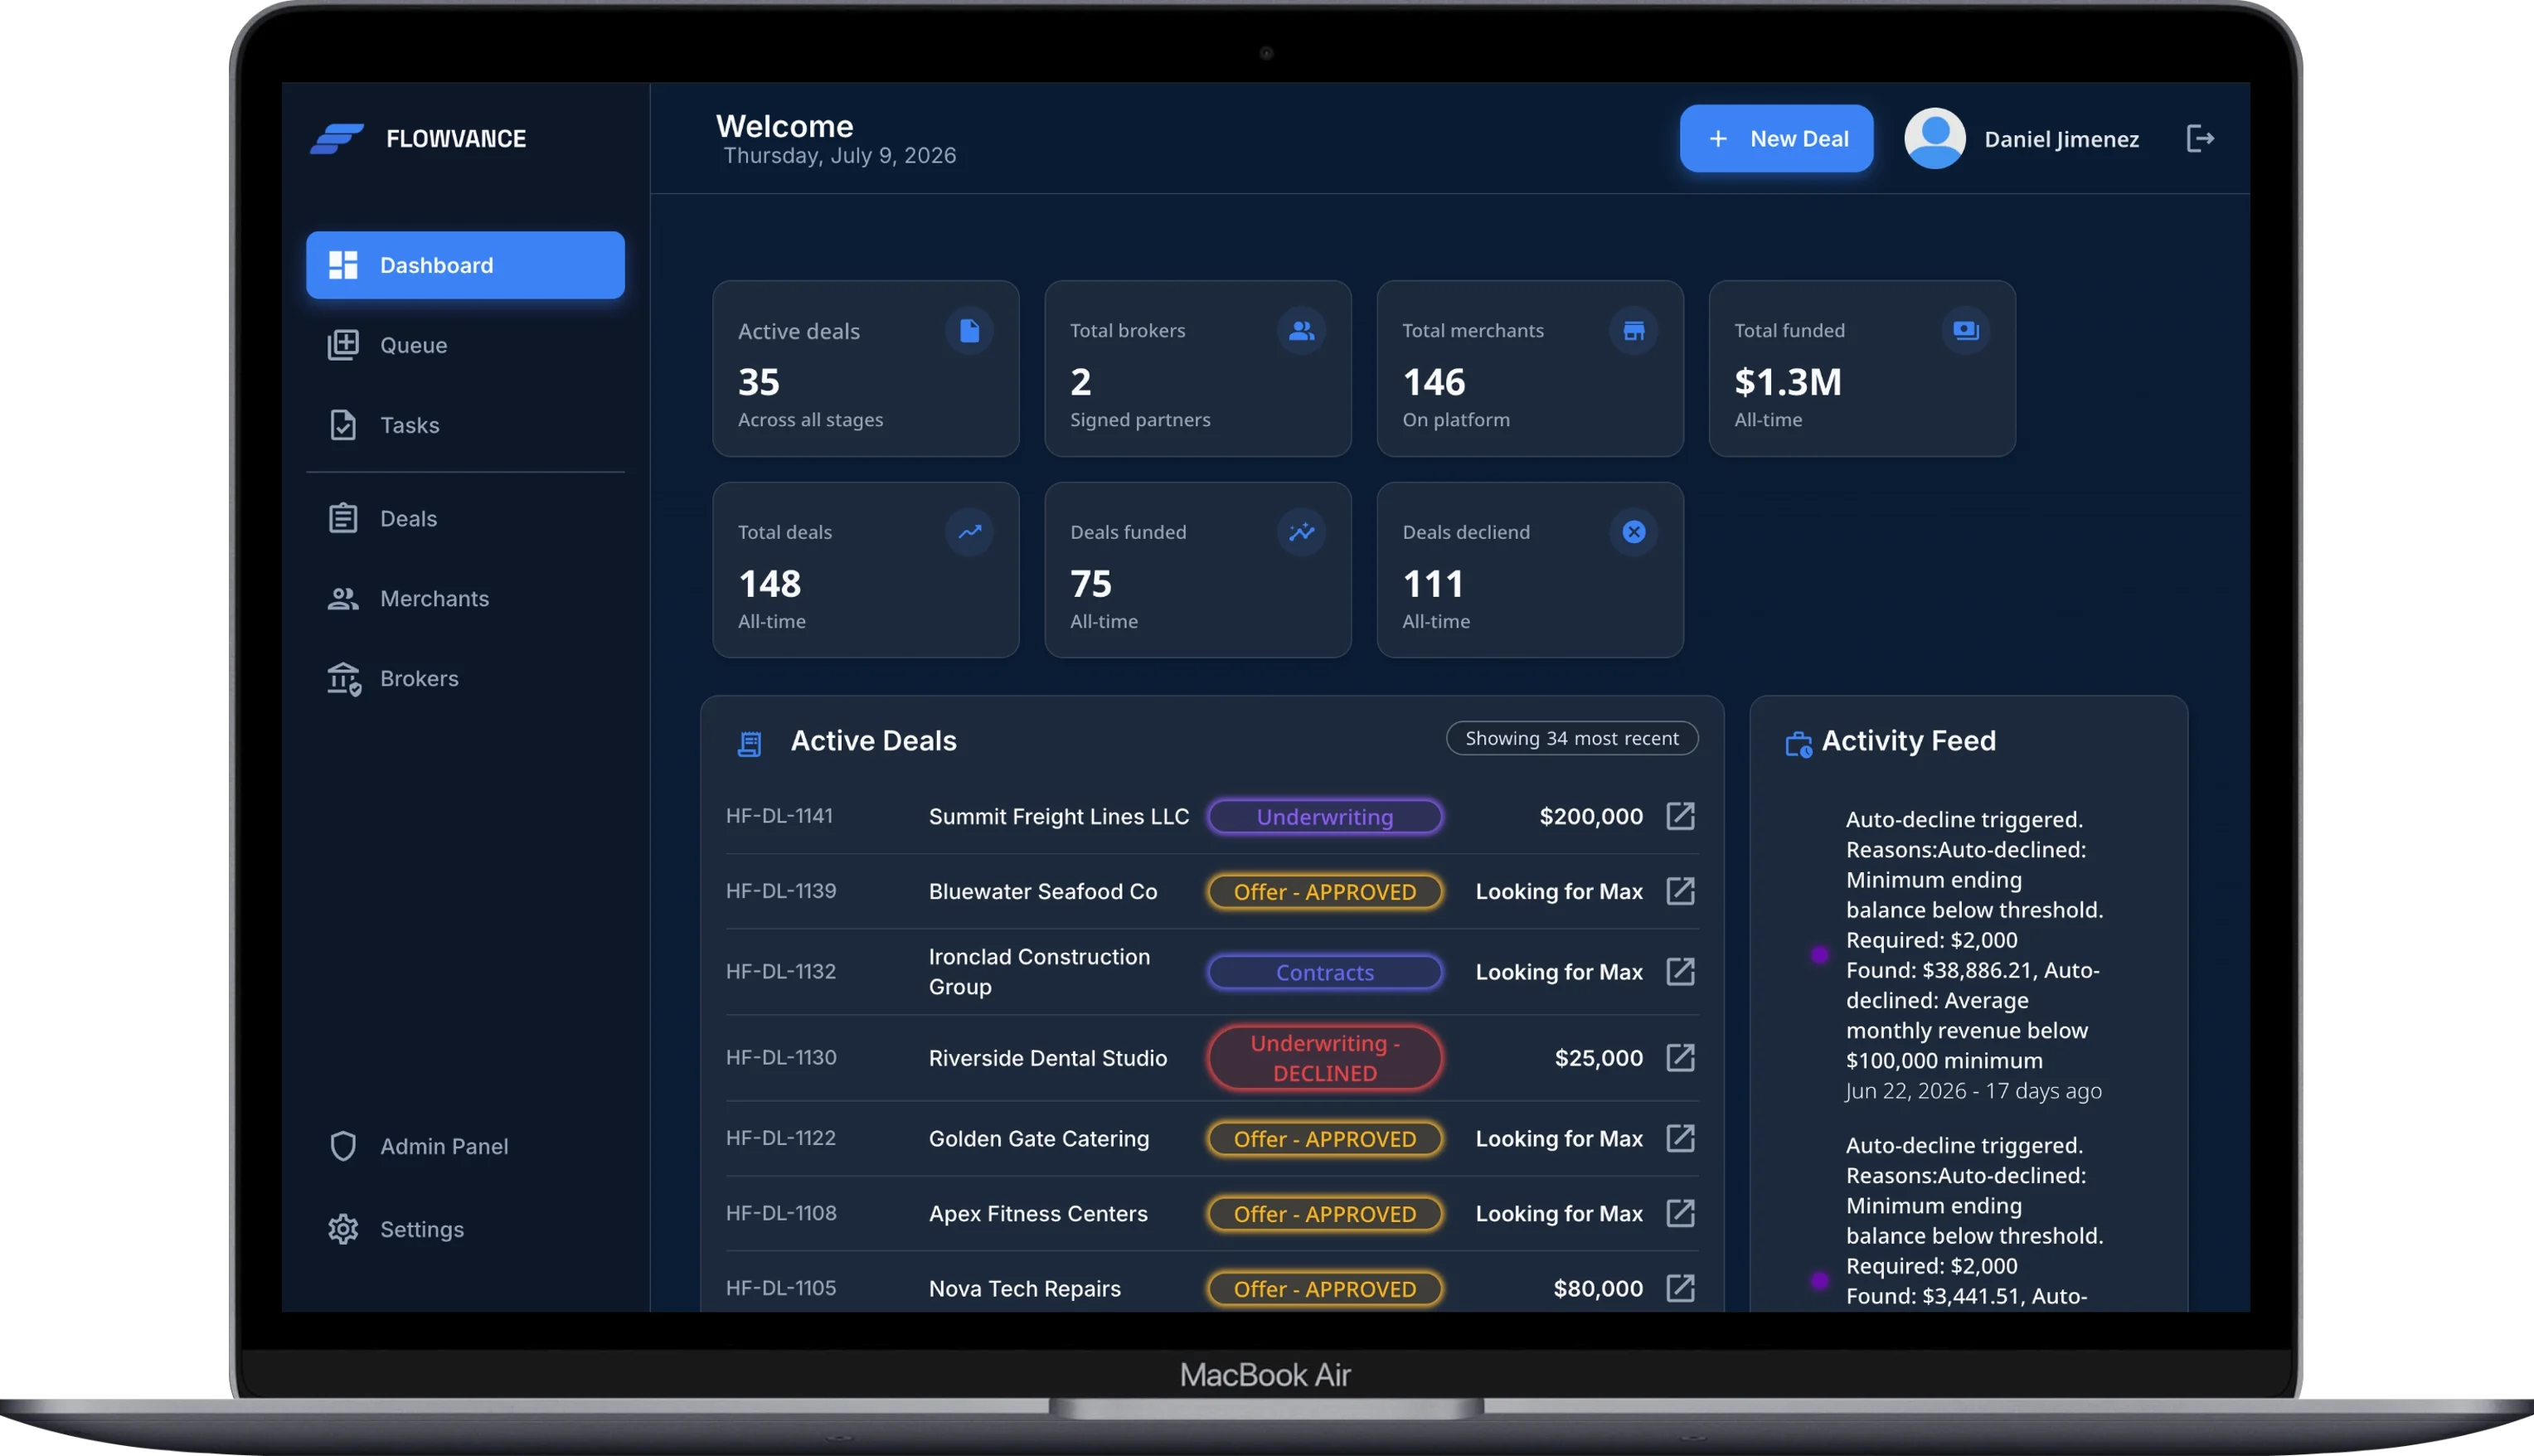Click Offer - APPROVED badge for Bluewater Seafood
The width and height of the screenshot is (2534, 1456).
1325,891
